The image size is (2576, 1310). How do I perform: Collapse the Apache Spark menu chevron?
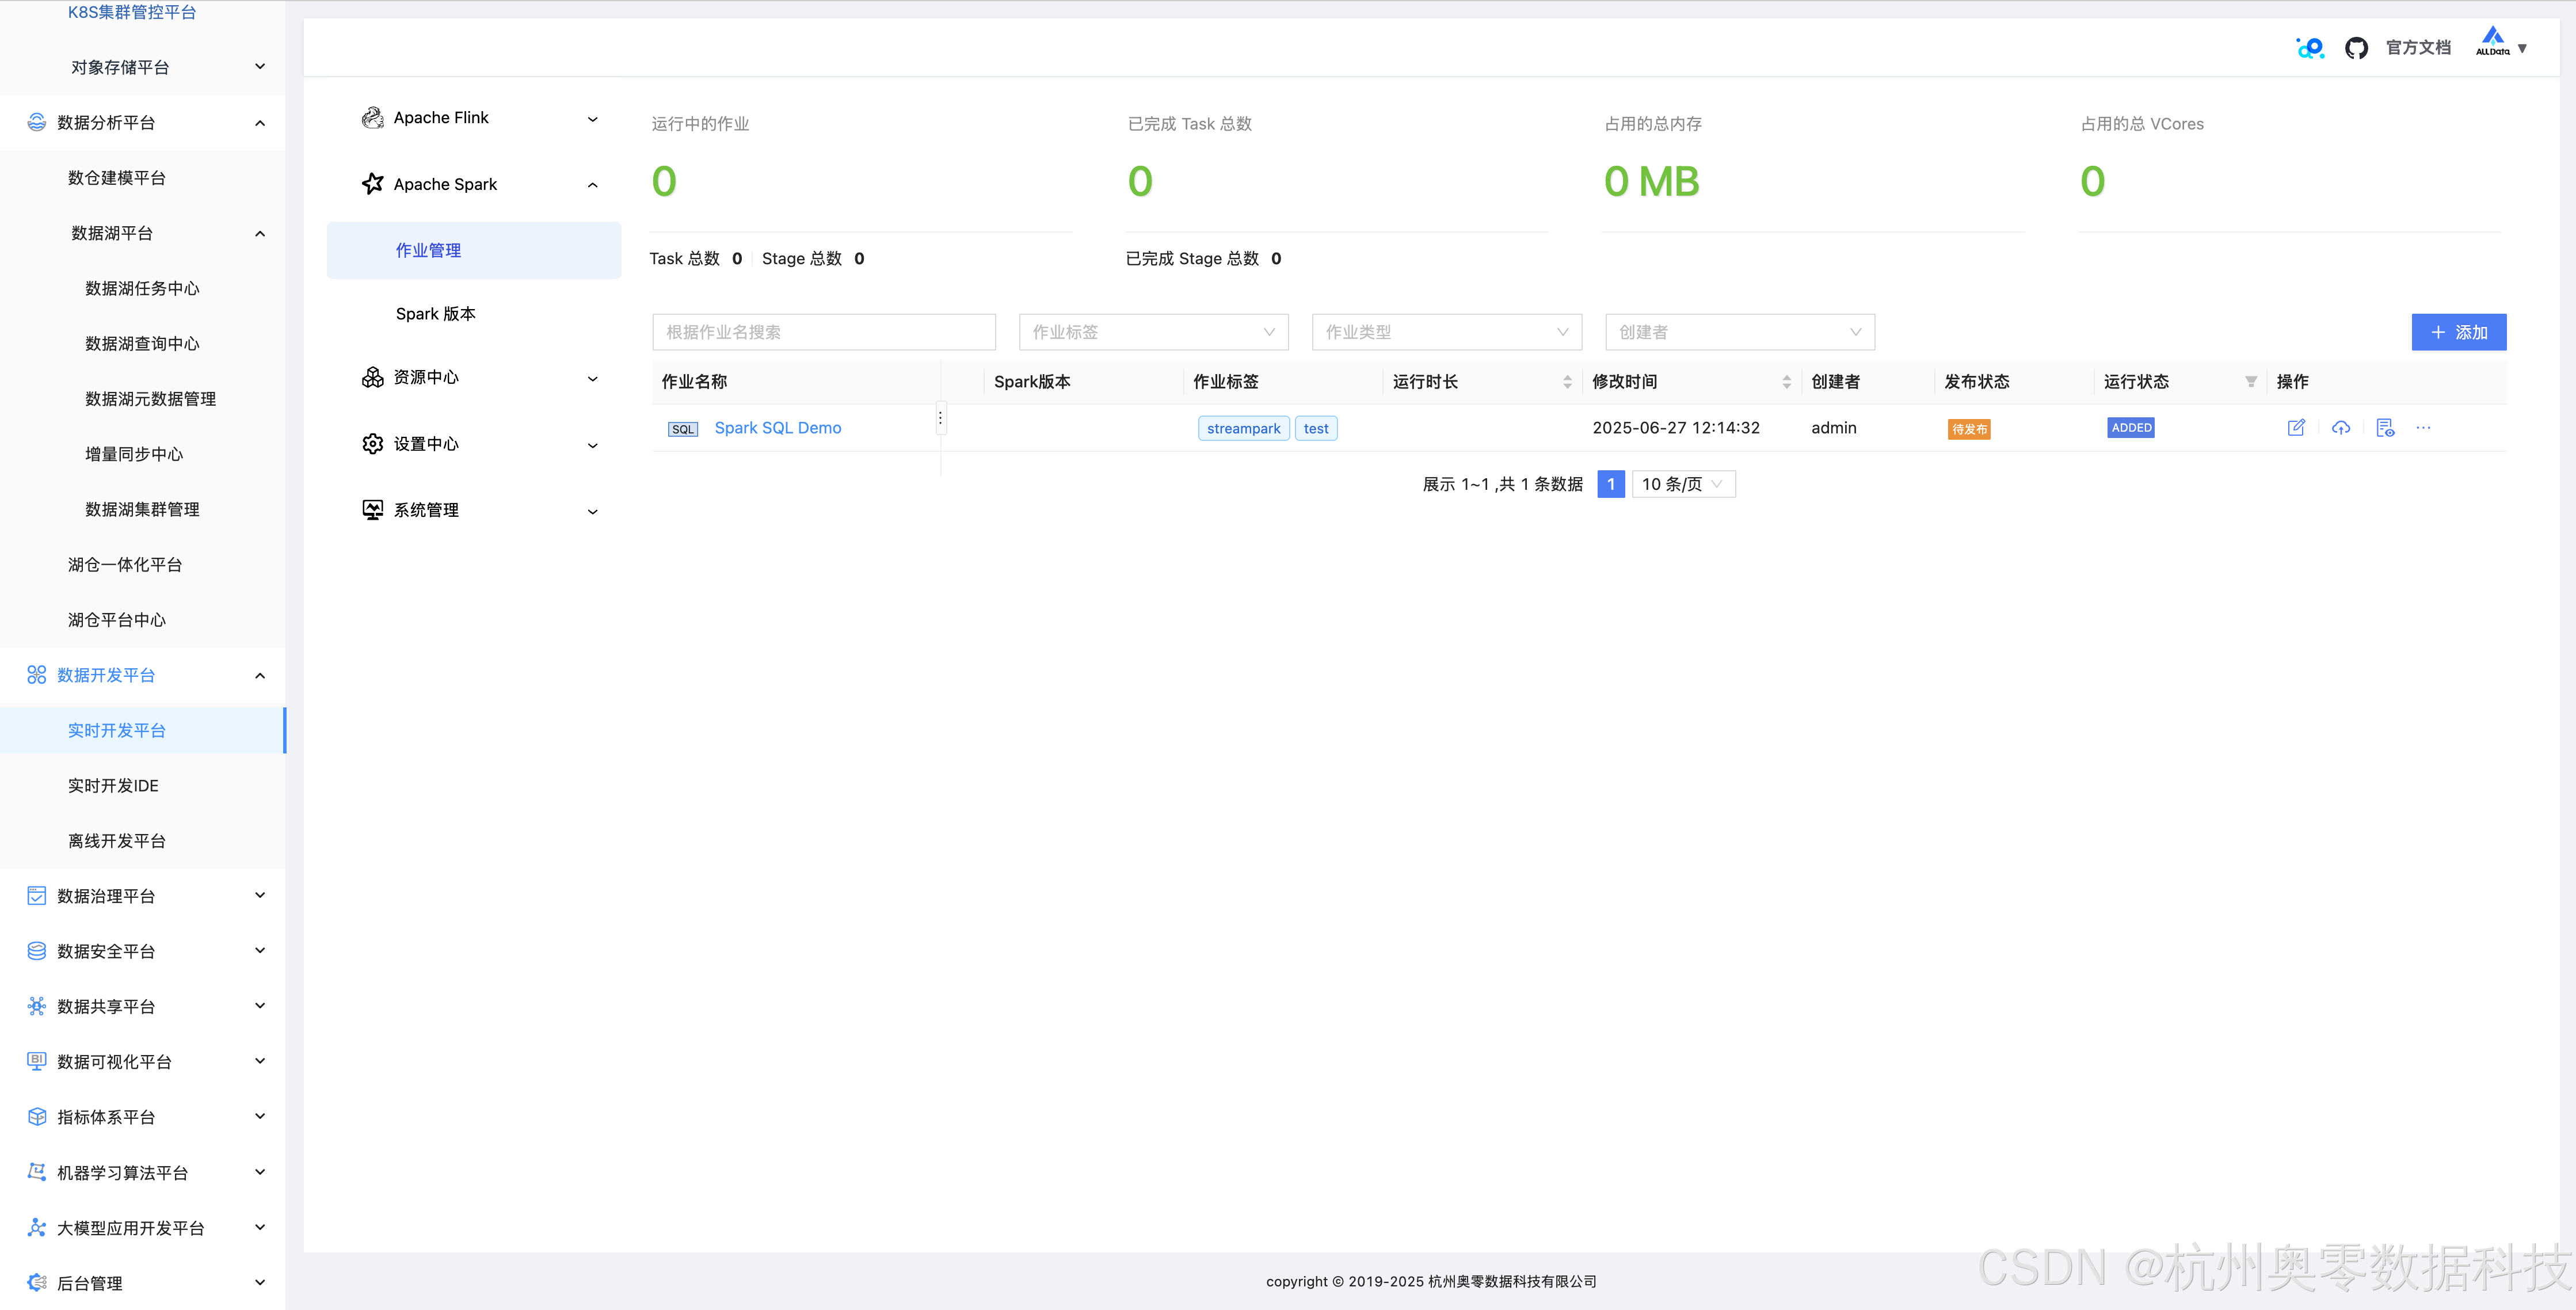(592, 185)
